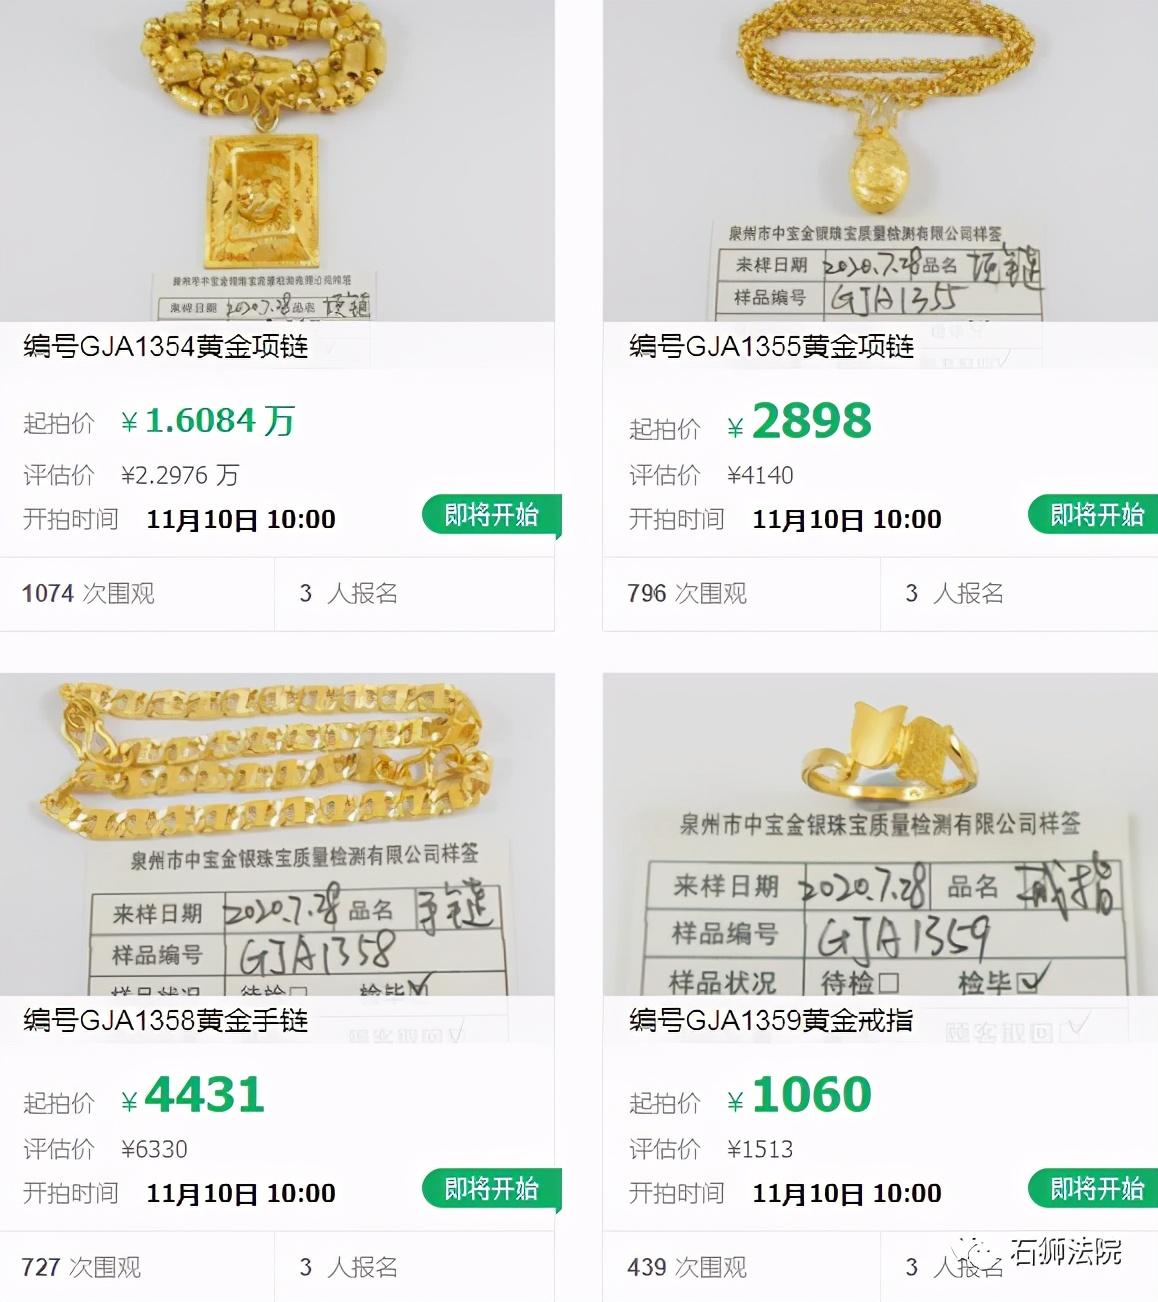Open the GJA1358 gold bracelet photo
Screen dimensions: 1158x1302
click(277, 834)
